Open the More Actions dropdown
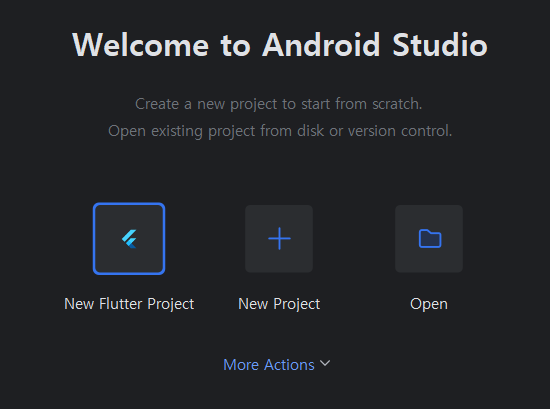Viewport: 550px width, 409px height. click(x=276, y=365)
